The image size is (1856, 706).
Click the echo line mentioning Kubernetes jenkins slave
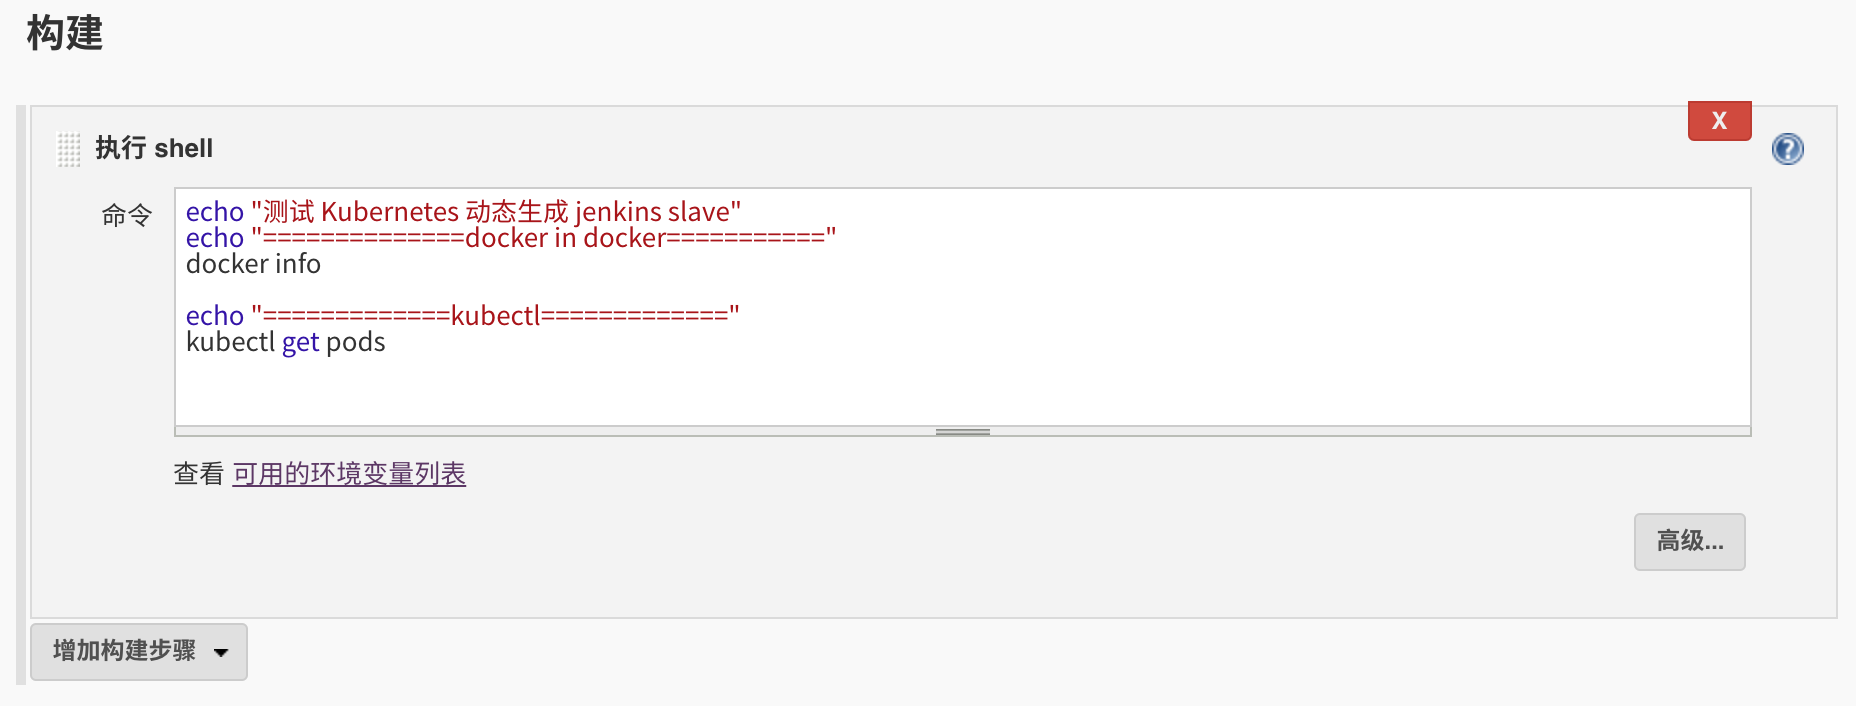click(x=463, y=212)
